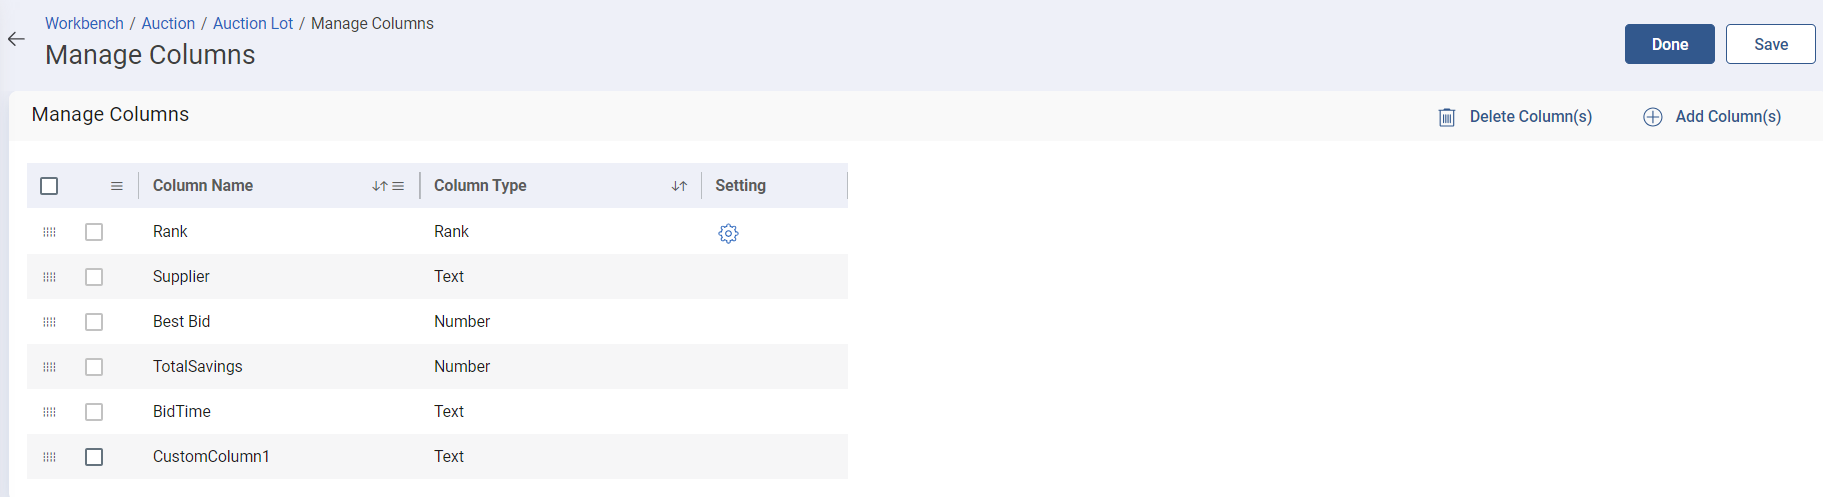Go to Workbench in the breadcrumb
Image resolution: width=1823 pixels, height=497 pixels.
point(84,23)
